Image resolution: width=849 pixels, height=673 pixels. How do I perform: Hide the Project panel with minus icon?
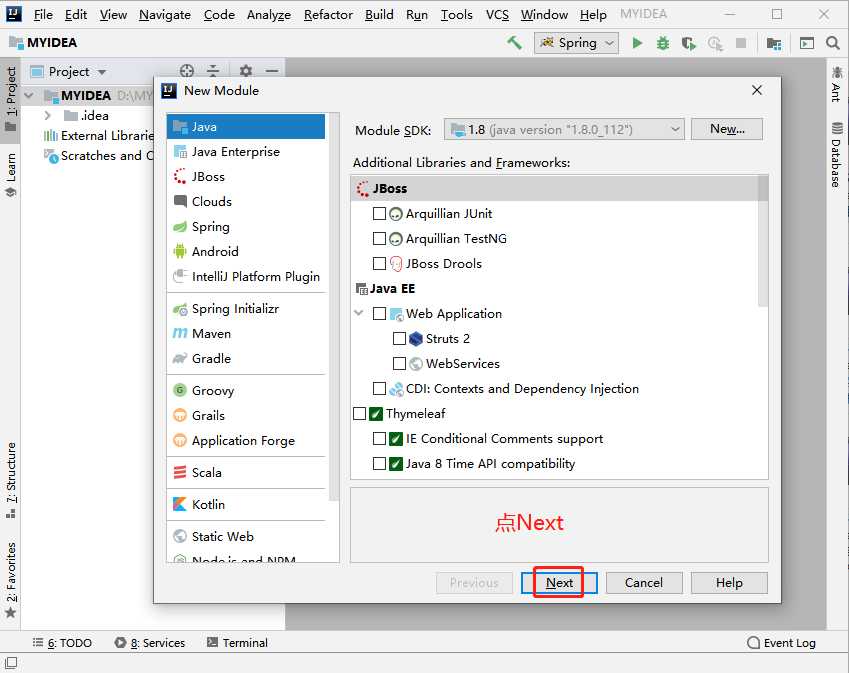tap(272, 71)
